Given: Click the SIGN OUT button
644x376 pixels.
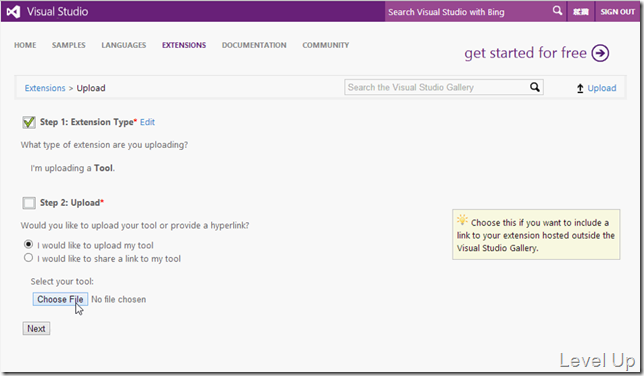Looking at the screenshot, I should [617, 12].
